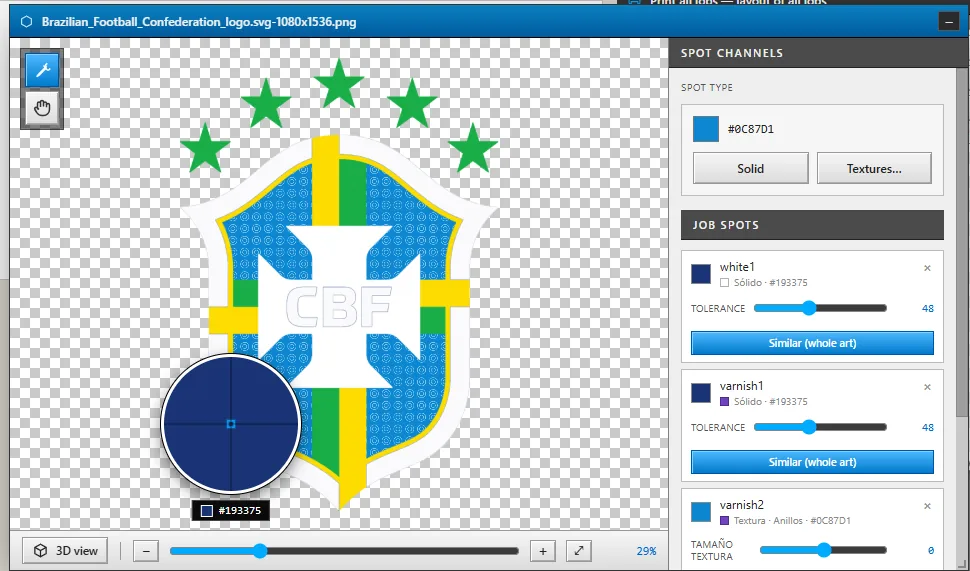Click the varnish1 tolerance value 48
The image size is (970, 571).
tap(927, 427)
